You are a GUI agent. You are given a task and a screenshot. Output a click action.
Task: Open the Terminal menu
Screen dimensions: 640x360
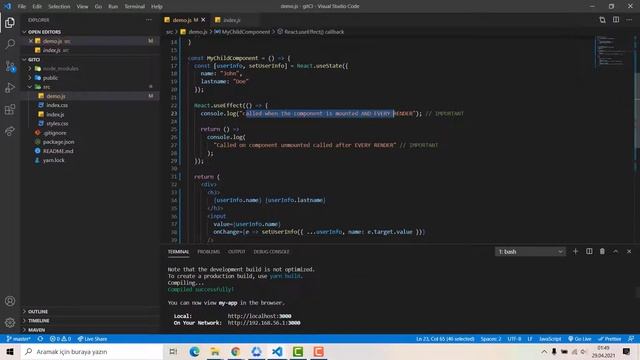tap(135, 7)
